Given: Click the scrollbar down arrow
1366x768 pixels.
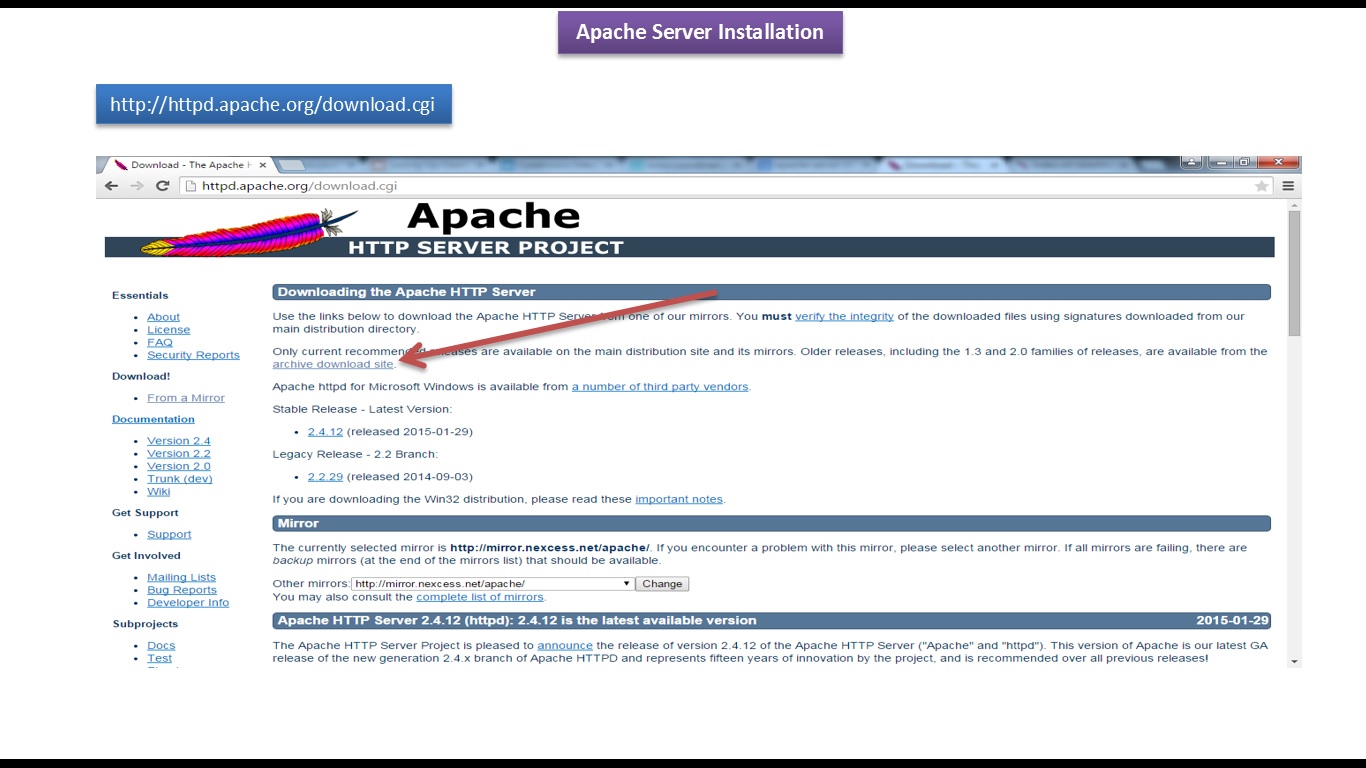Looking at the screenshot, I should tap(1294, 661).
